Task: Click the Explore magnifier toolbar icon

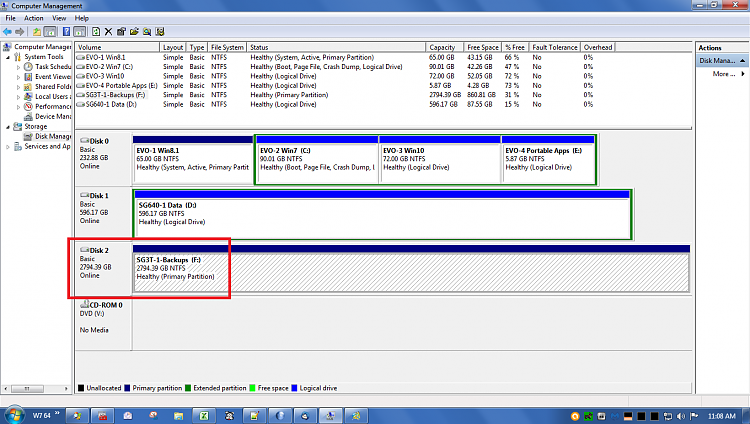Action: coord(147,32)
